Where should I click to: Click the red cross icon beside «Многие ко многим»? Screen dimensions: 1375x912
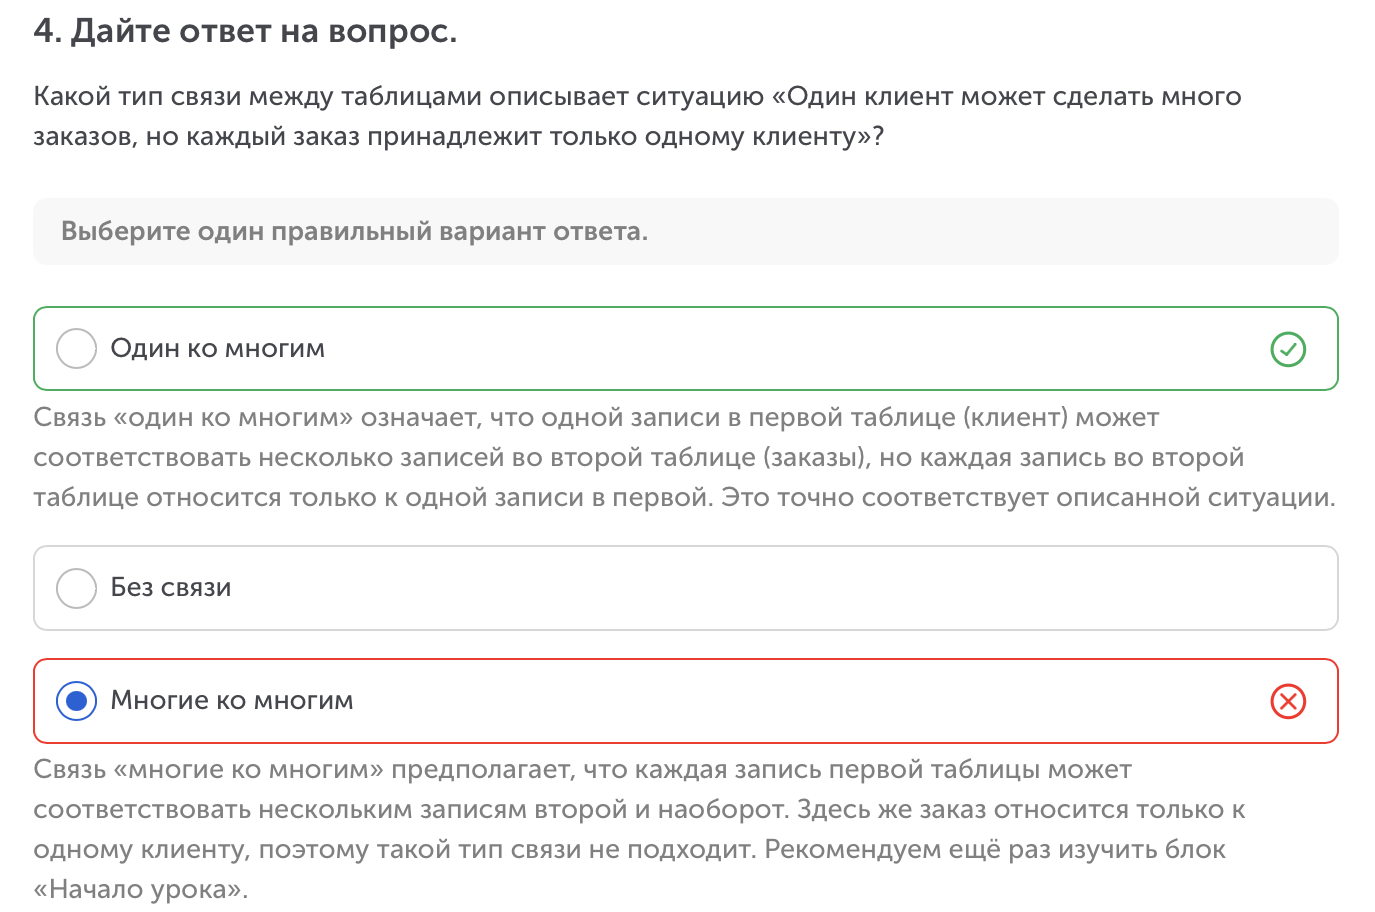click(x=1288, y=701)
